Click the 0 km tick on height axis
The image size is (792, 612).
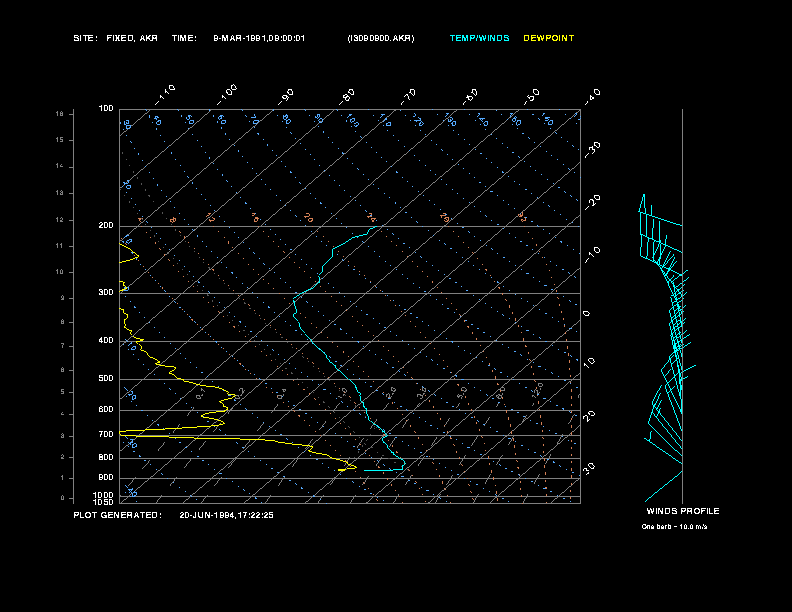coord(63,498)
